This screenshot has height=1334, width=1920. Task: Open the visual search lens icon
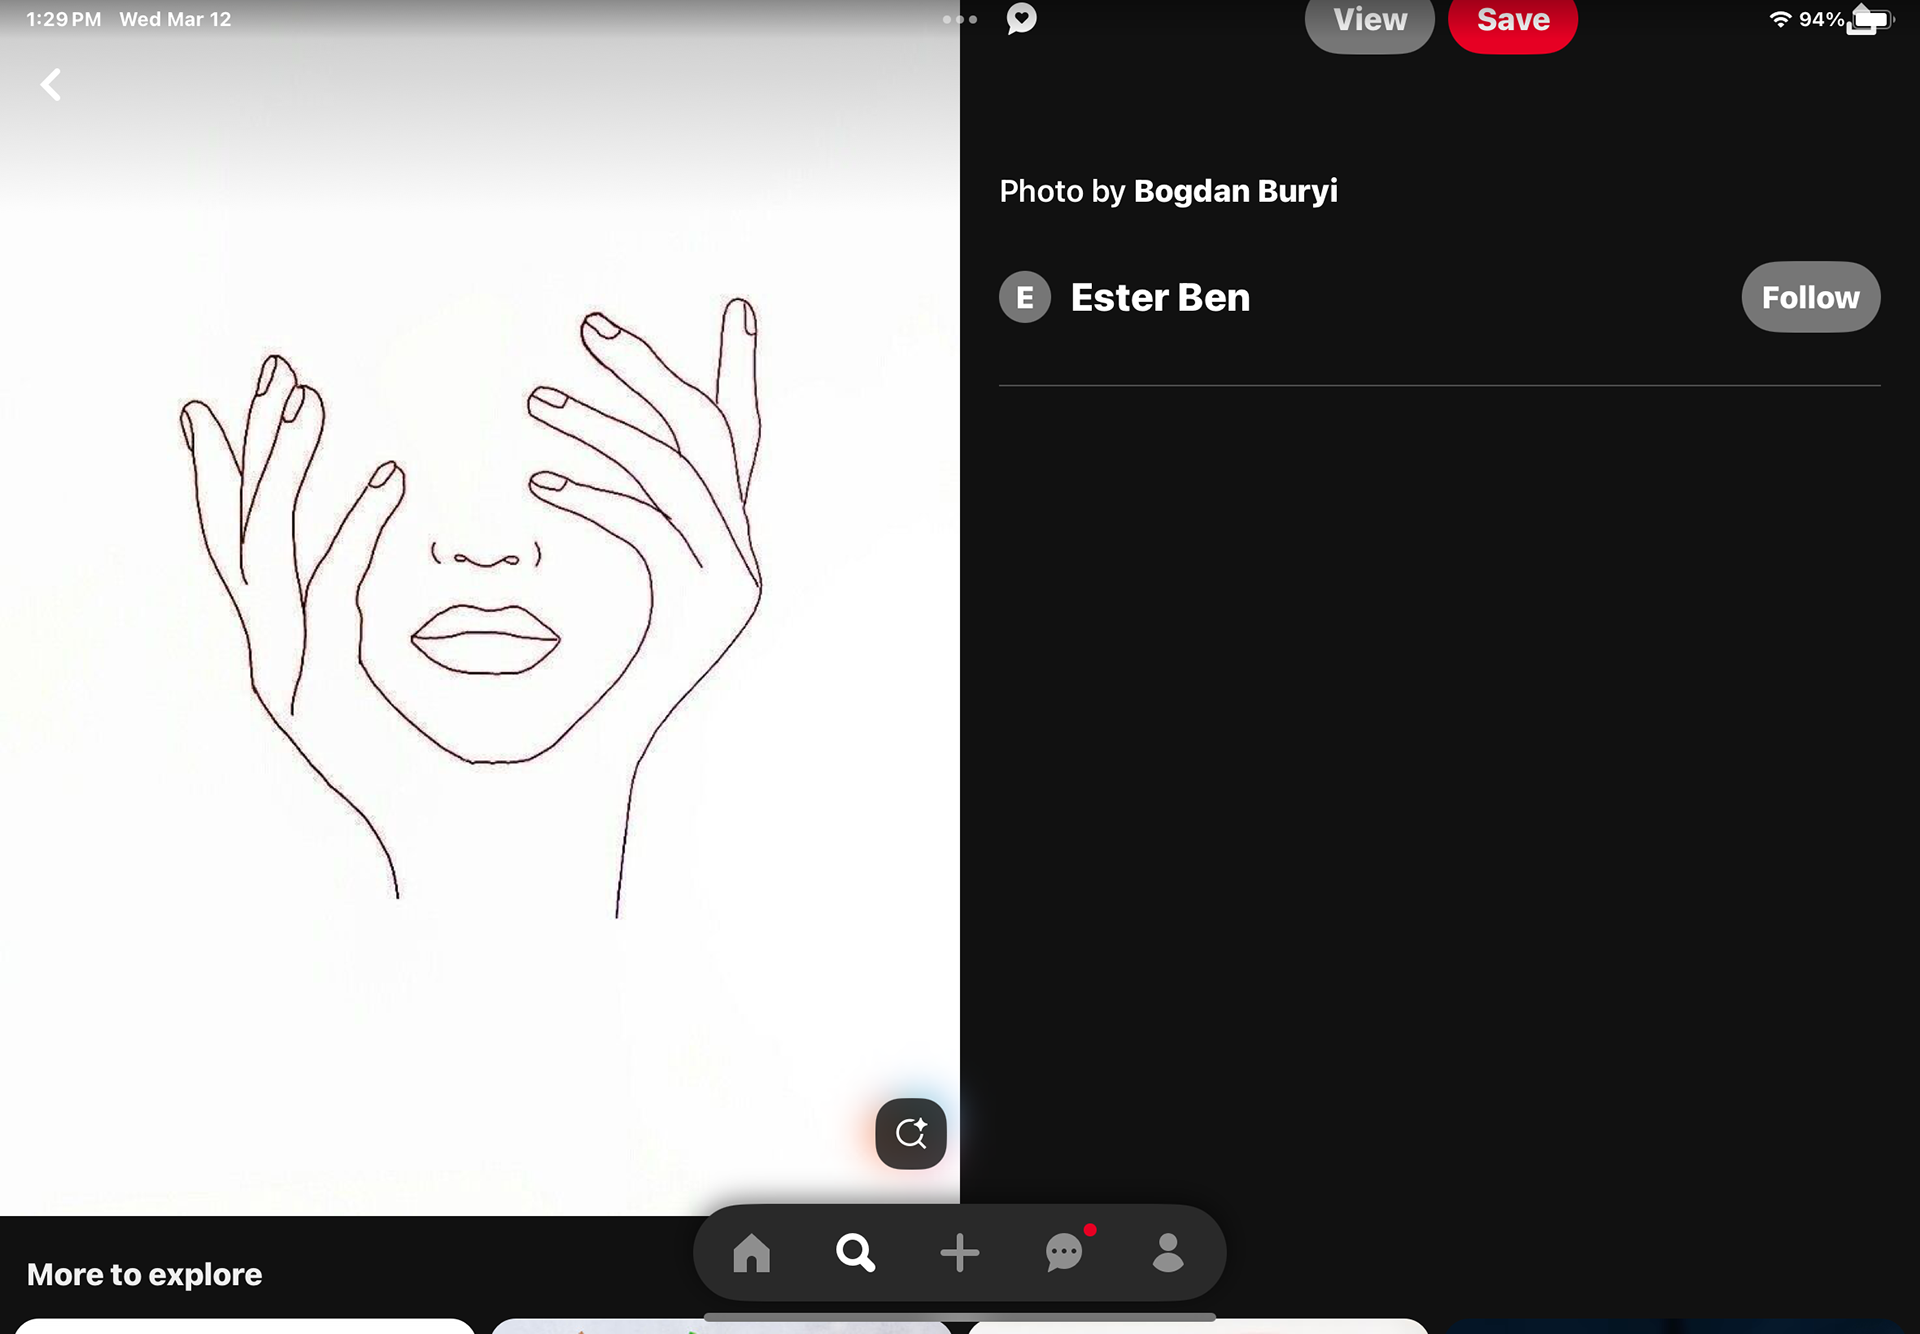coord(910,1133)
